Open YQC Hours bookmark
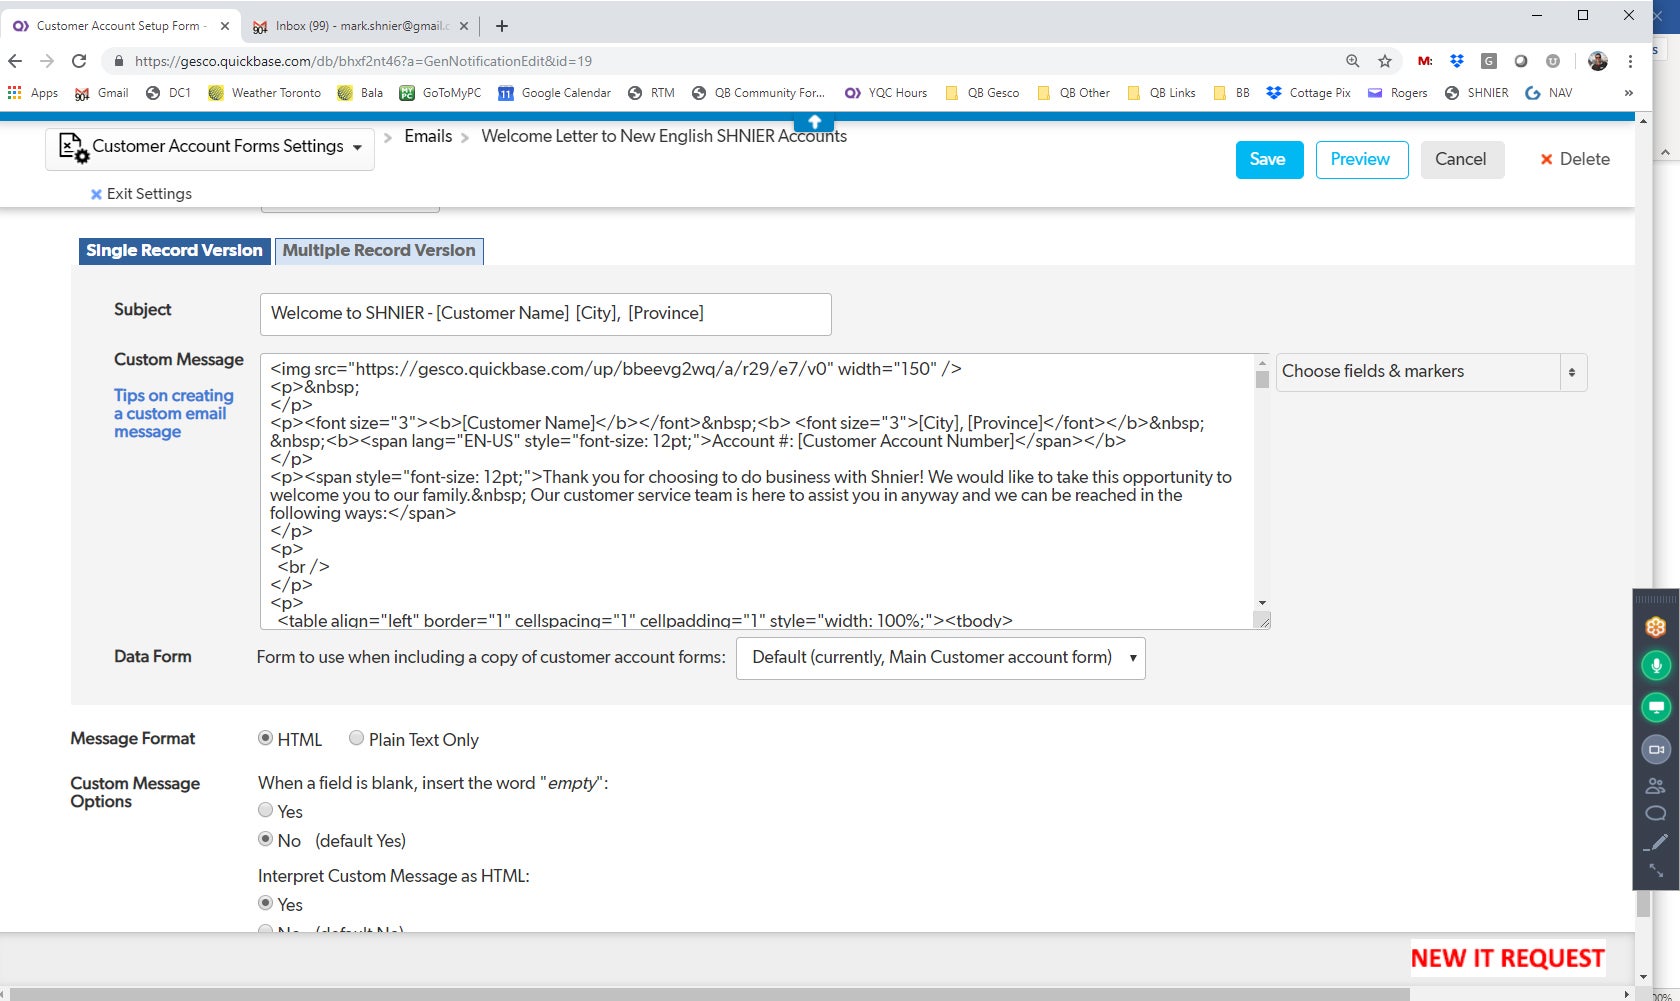The height and width of the screenshot is (1001, 1680). (x=886, y=93)
